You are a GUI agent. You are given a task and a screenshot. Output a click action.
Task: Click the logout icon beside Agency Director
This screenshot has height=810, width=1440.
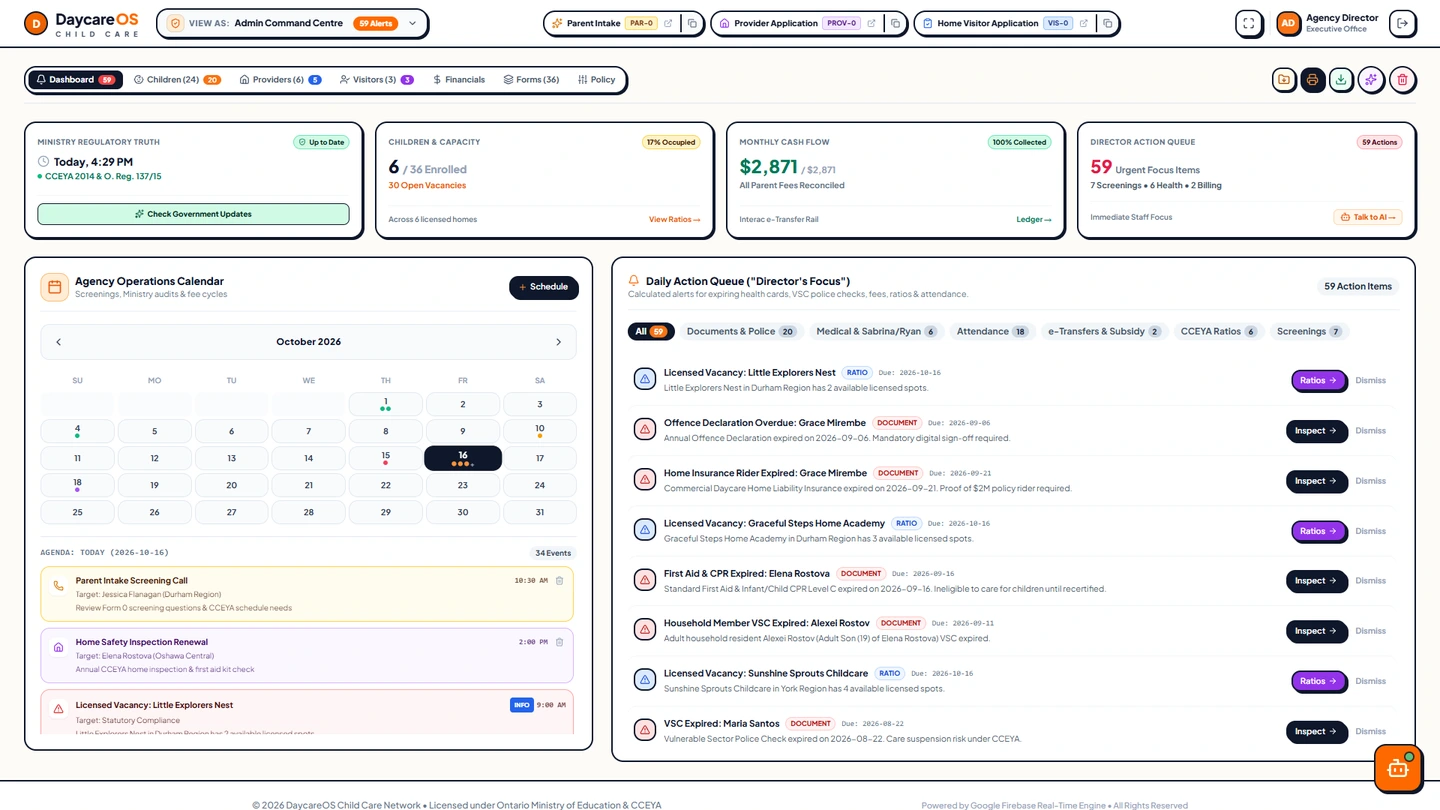[1403, 23]
